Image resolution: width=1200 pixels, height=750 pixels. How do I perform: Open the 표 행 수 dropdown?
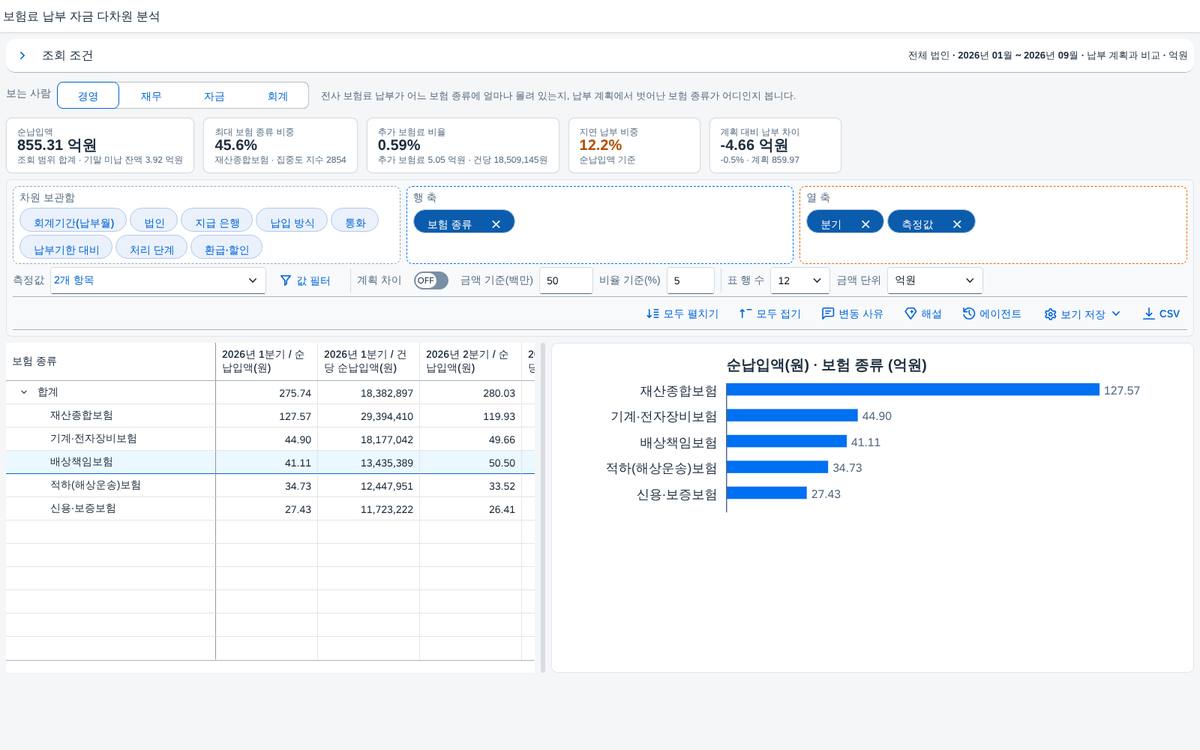coord(800,281)
